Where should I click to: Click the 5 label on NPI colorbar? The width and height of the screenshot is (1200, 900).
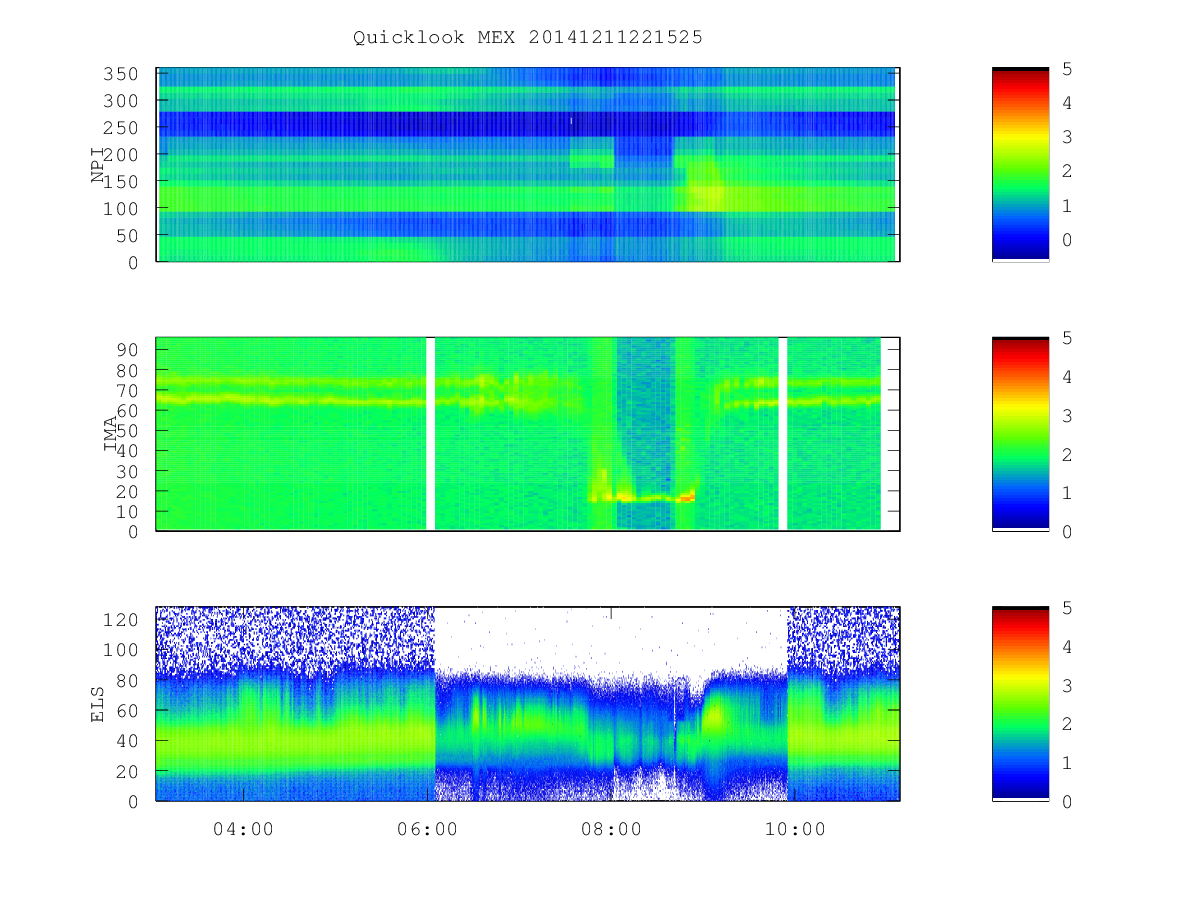pyautogui.click(x=1068, y=69)
